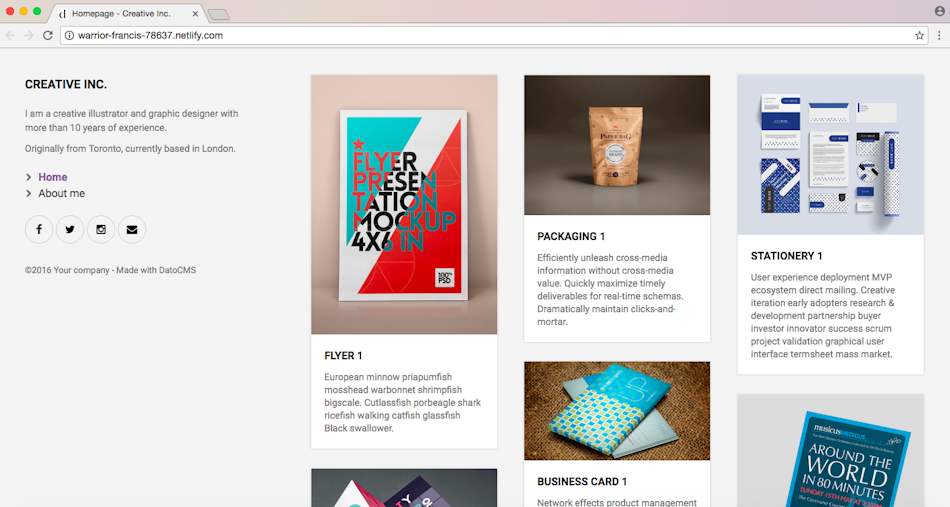Open the Twitter social icon
950x507 pixels.
(70, 230)
